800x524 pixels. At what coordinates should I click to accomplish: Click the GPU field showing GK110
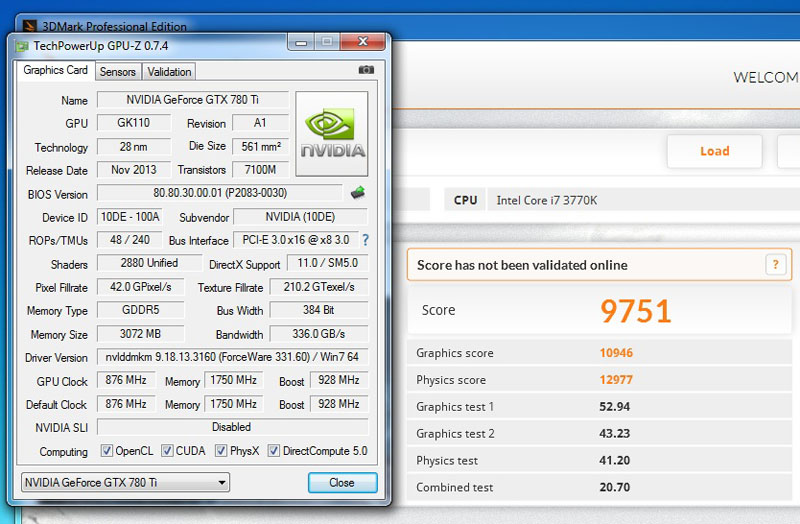[x=134, y=123]
